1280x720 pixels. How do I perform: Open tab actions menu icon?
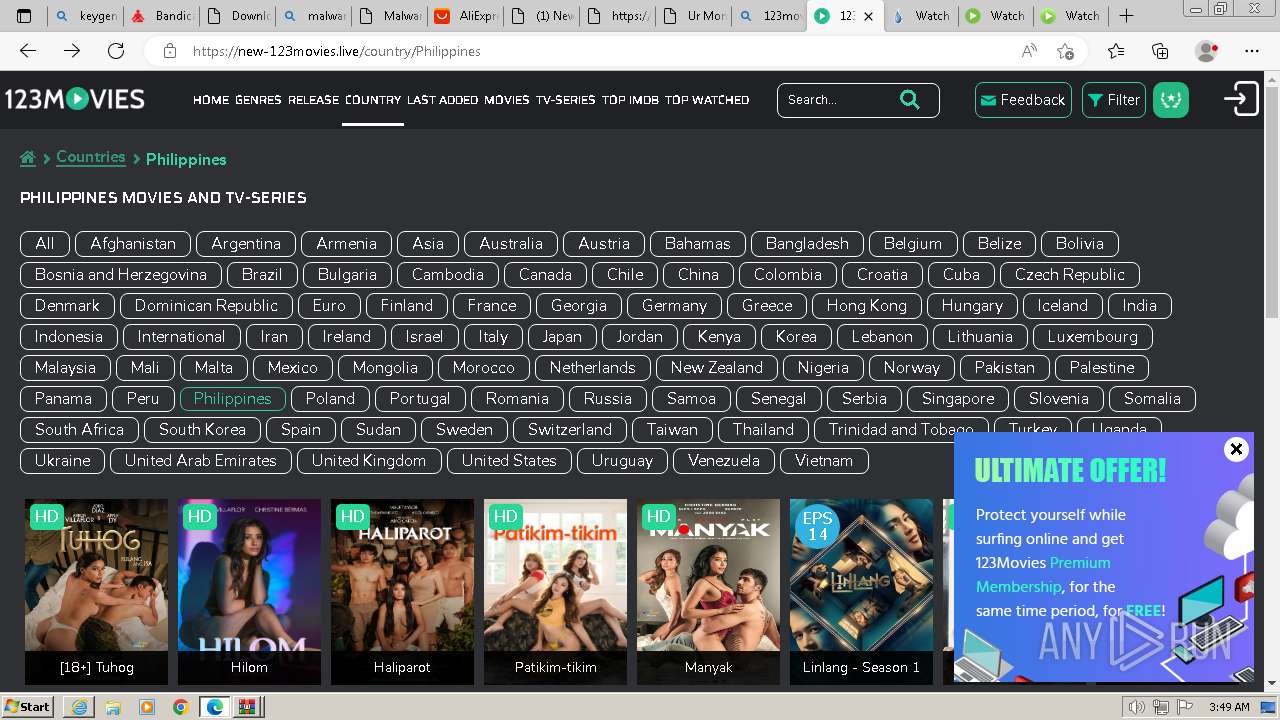pos(24,15)
